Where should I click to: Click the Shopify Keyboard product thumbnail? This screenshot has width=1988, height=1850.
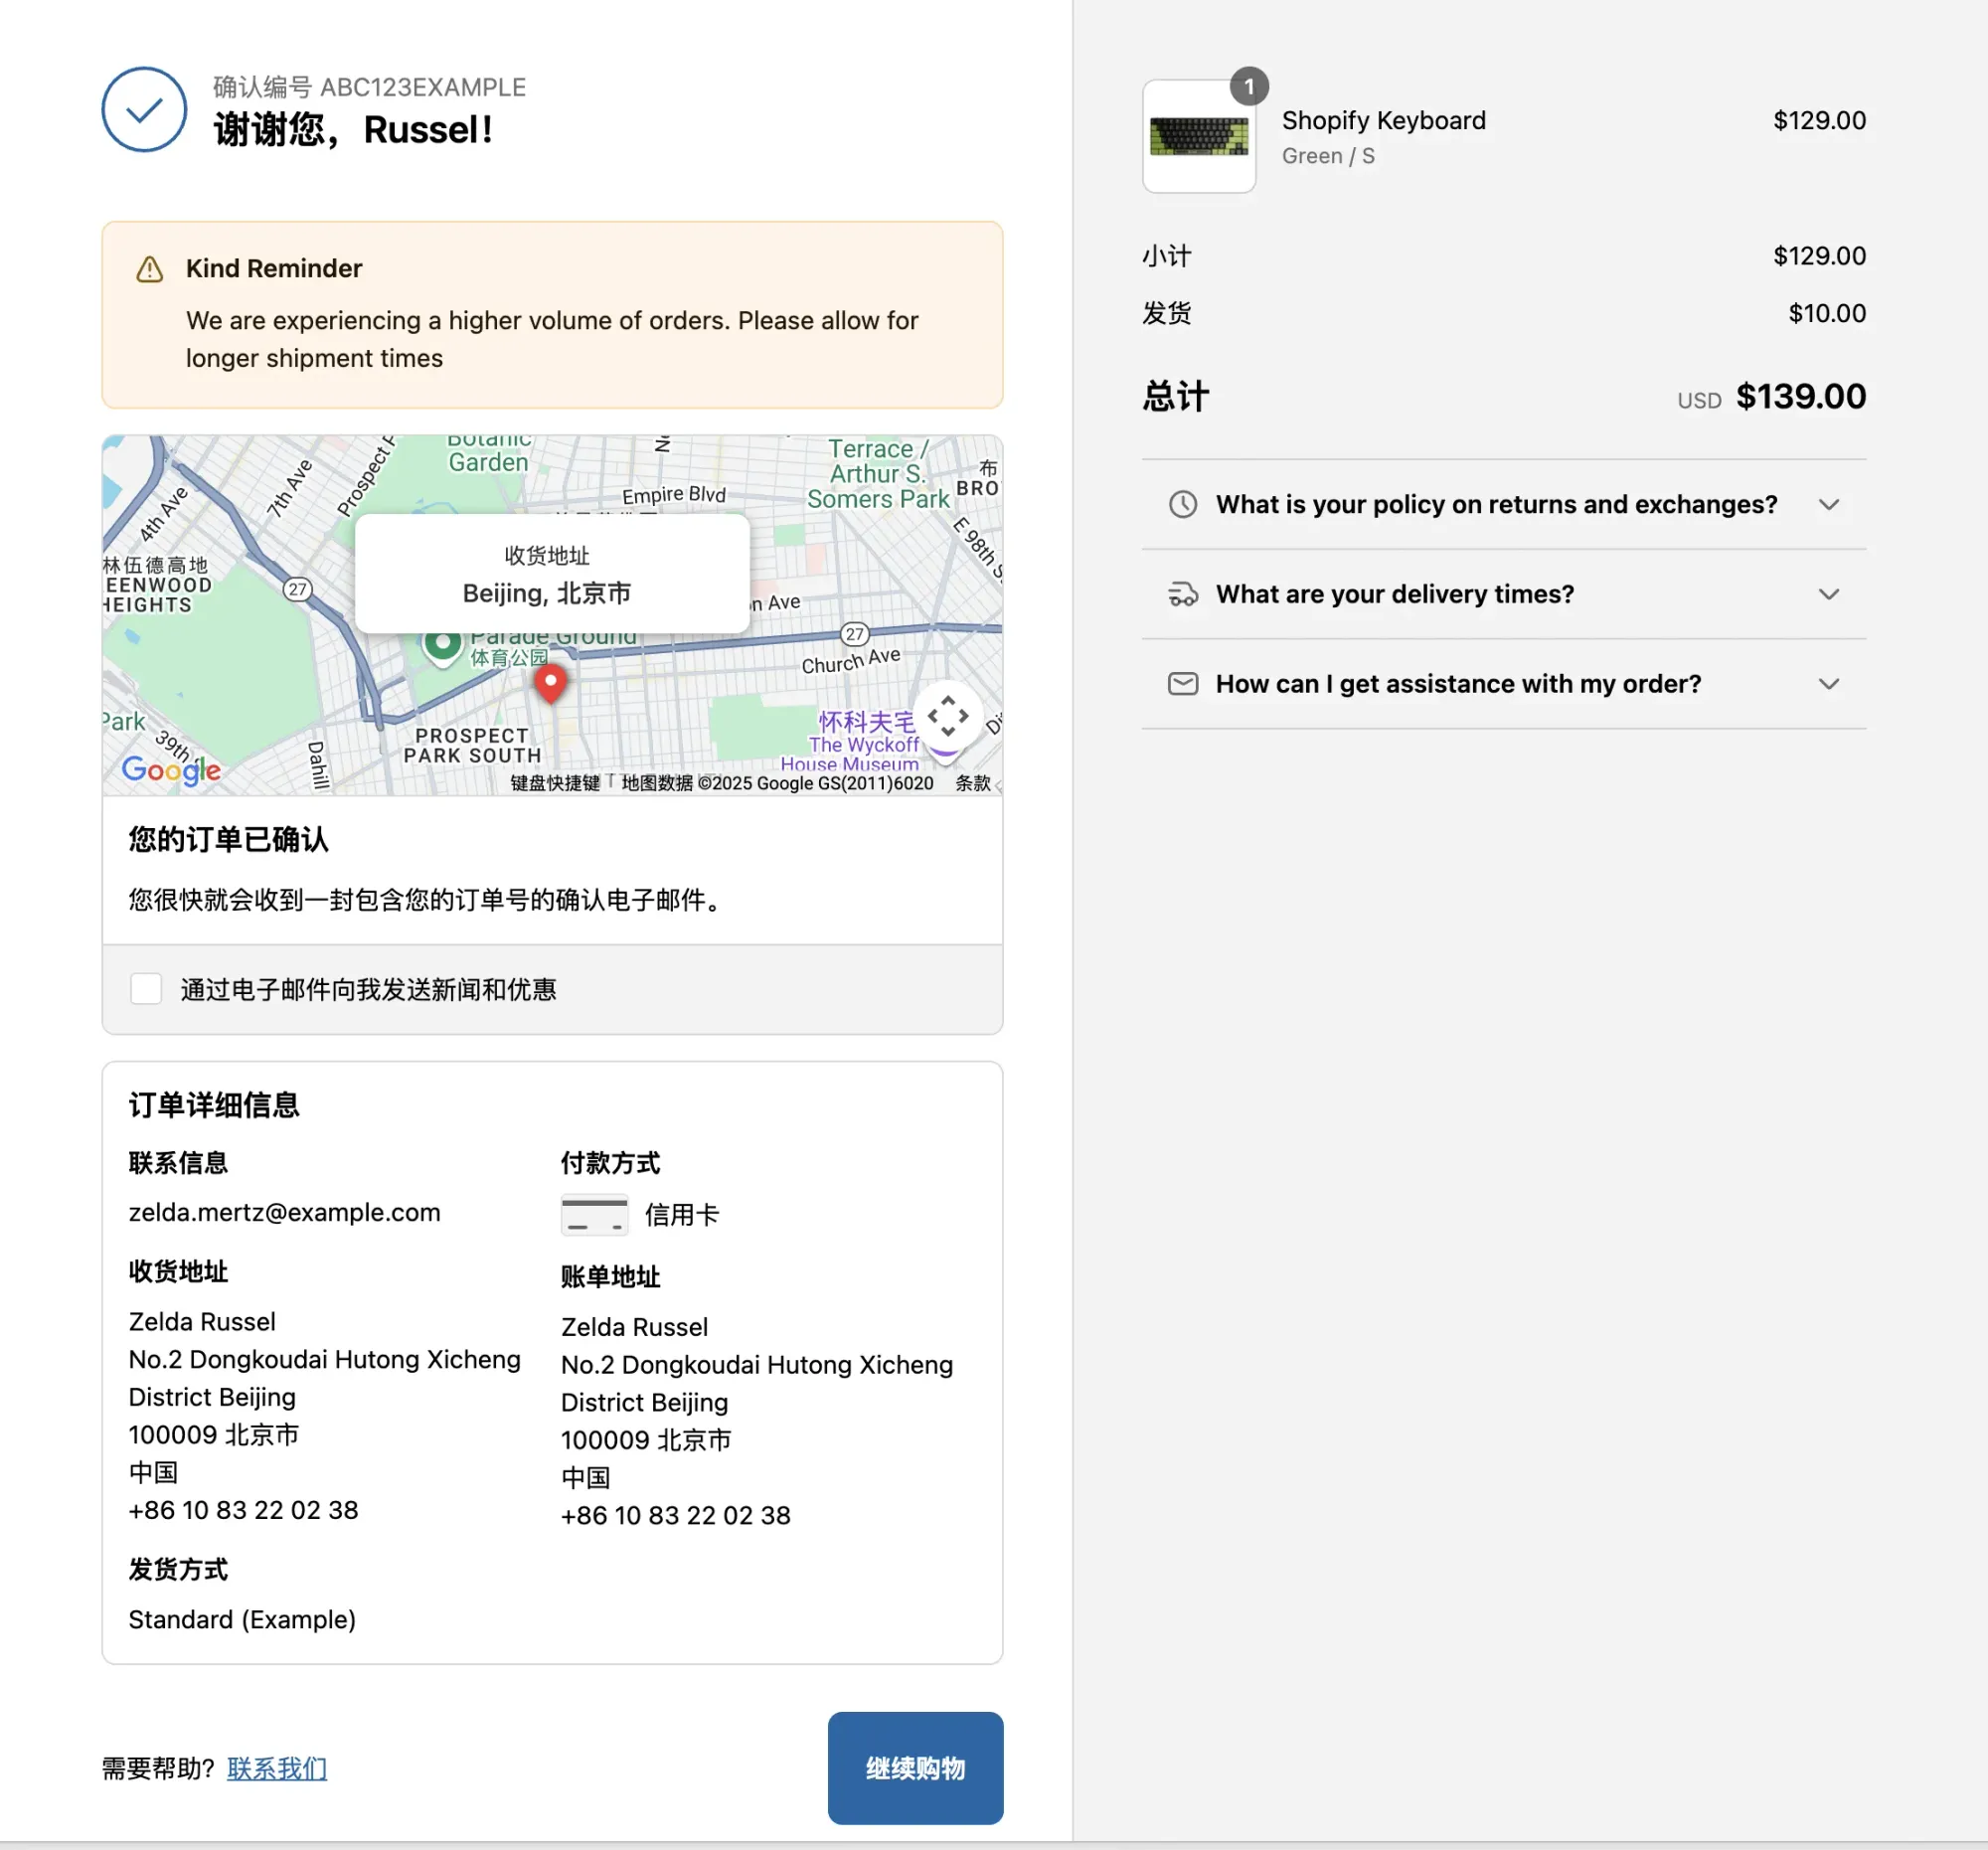tap(1199, 138)
